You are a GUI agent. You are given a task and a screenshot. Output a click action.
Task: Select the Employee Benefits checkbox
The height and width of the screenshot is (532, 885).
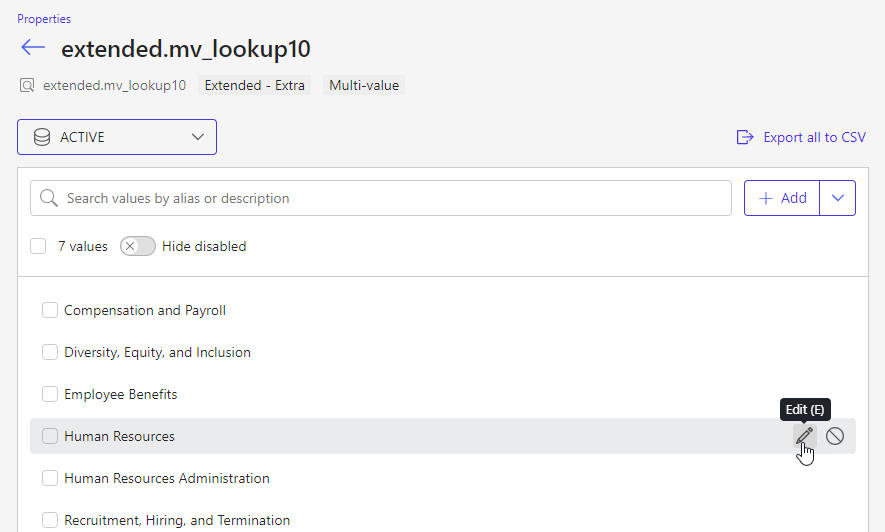click(x=50, y=394)
